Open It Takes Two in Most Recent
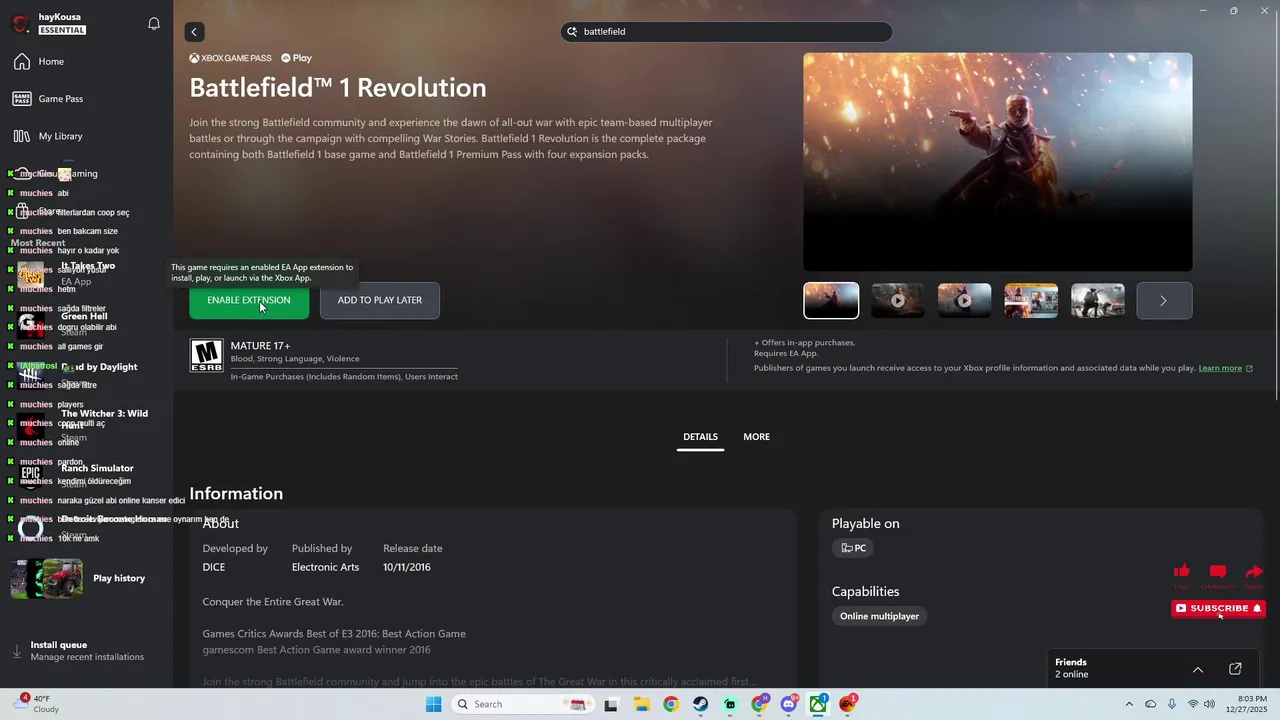Image resolution: width=1280 pixels, height=720 pixels. [x=86, y=273]
